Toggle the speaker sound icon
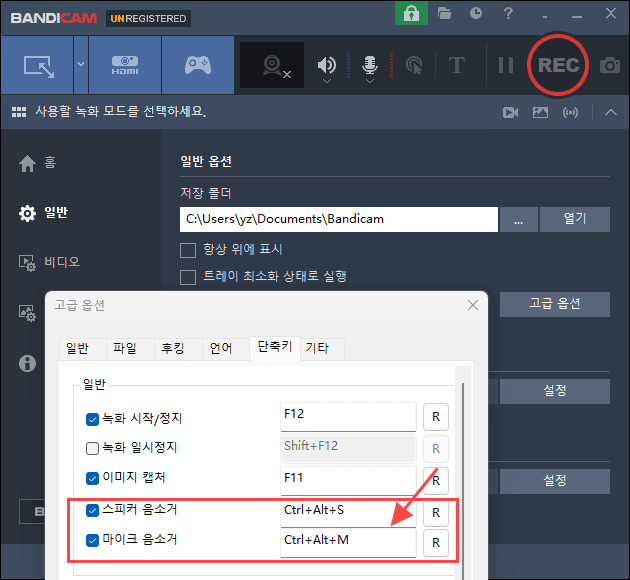 click(x=327, y=64)
